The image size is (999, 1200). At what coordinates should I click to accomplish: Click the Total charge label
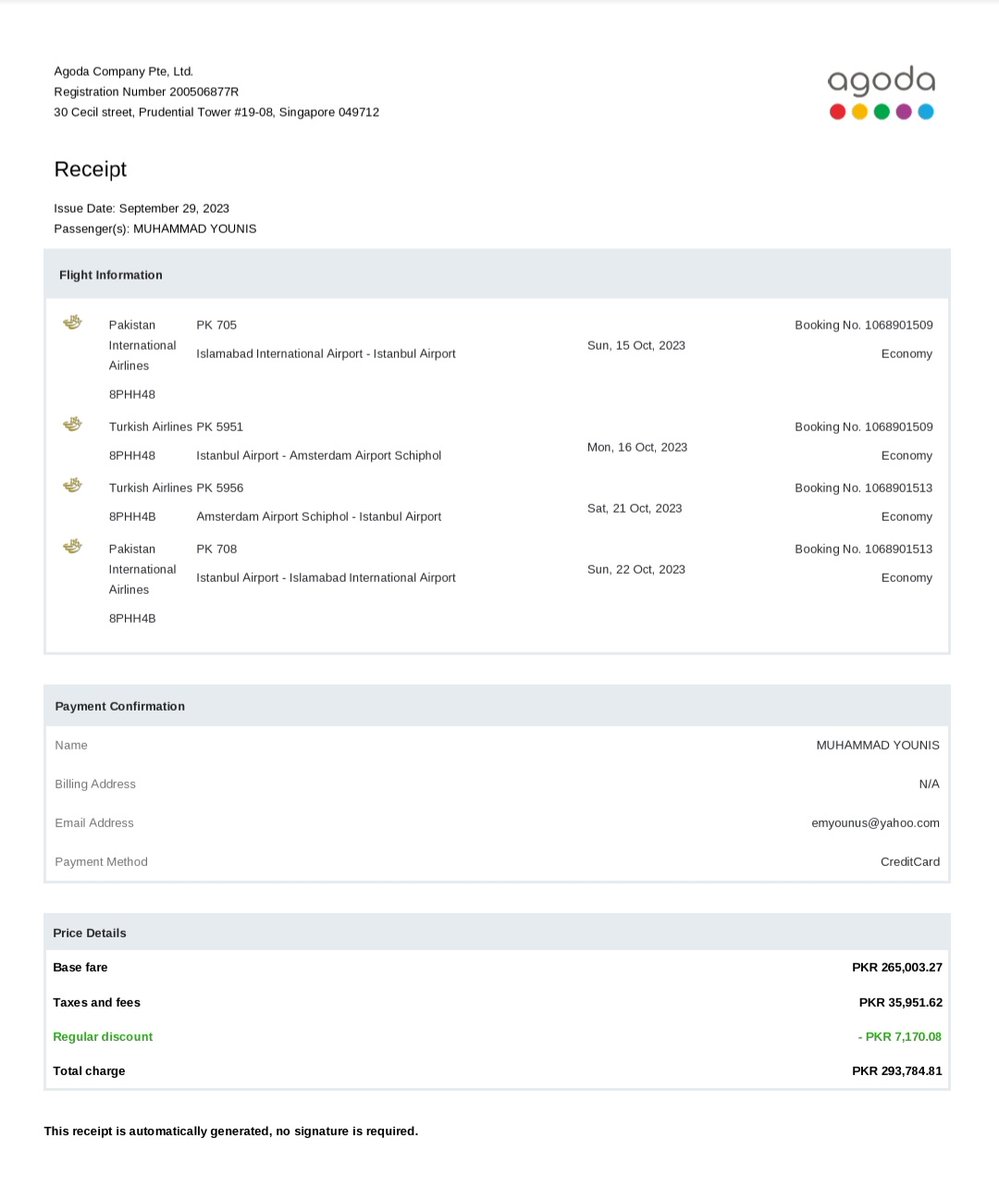point(89,1071)
